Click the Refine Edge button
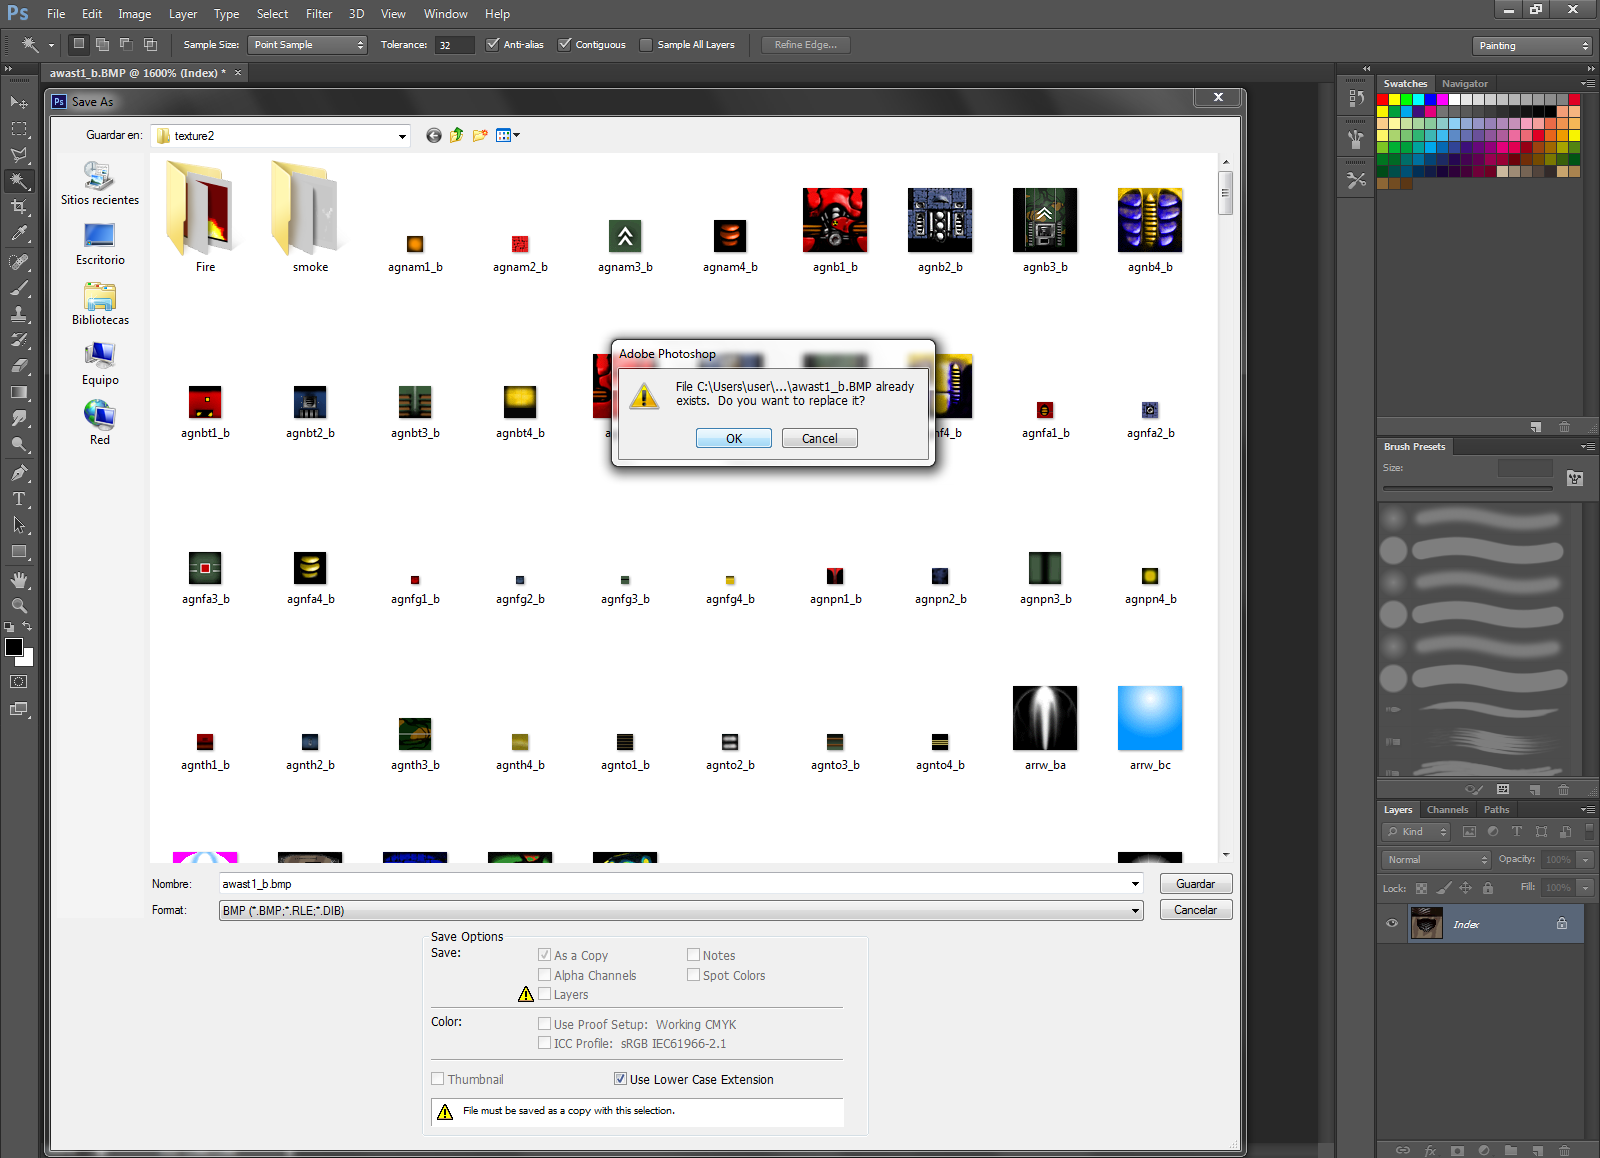 pos(806,45)
